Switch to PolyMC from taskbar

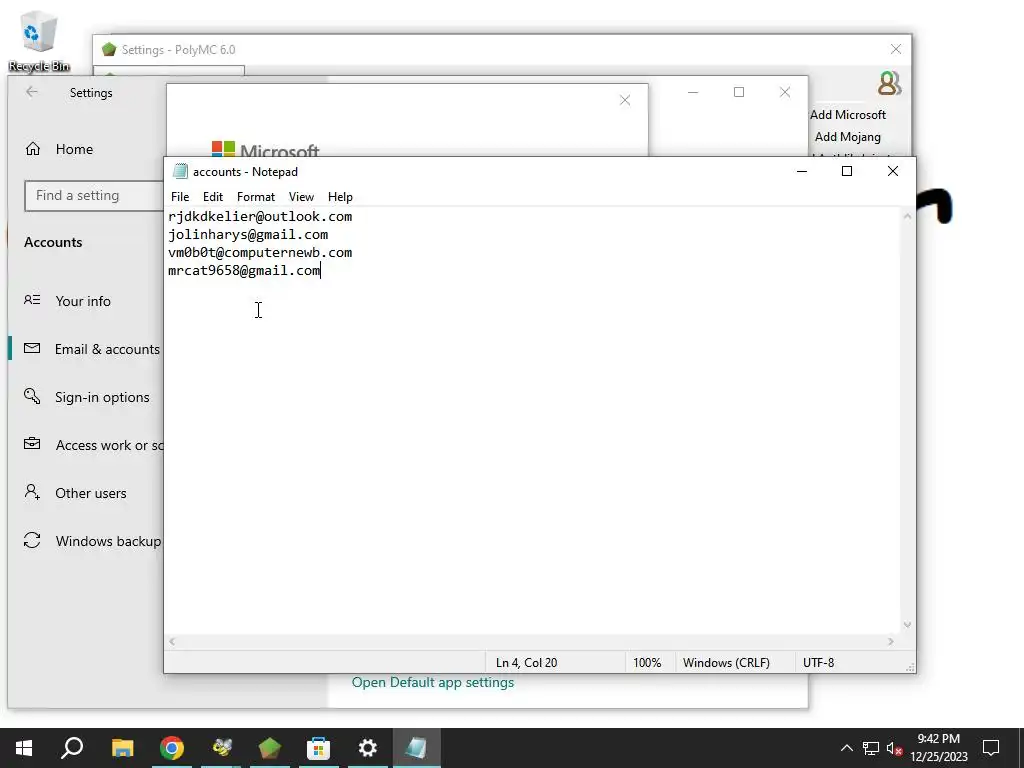click(270, 748)
